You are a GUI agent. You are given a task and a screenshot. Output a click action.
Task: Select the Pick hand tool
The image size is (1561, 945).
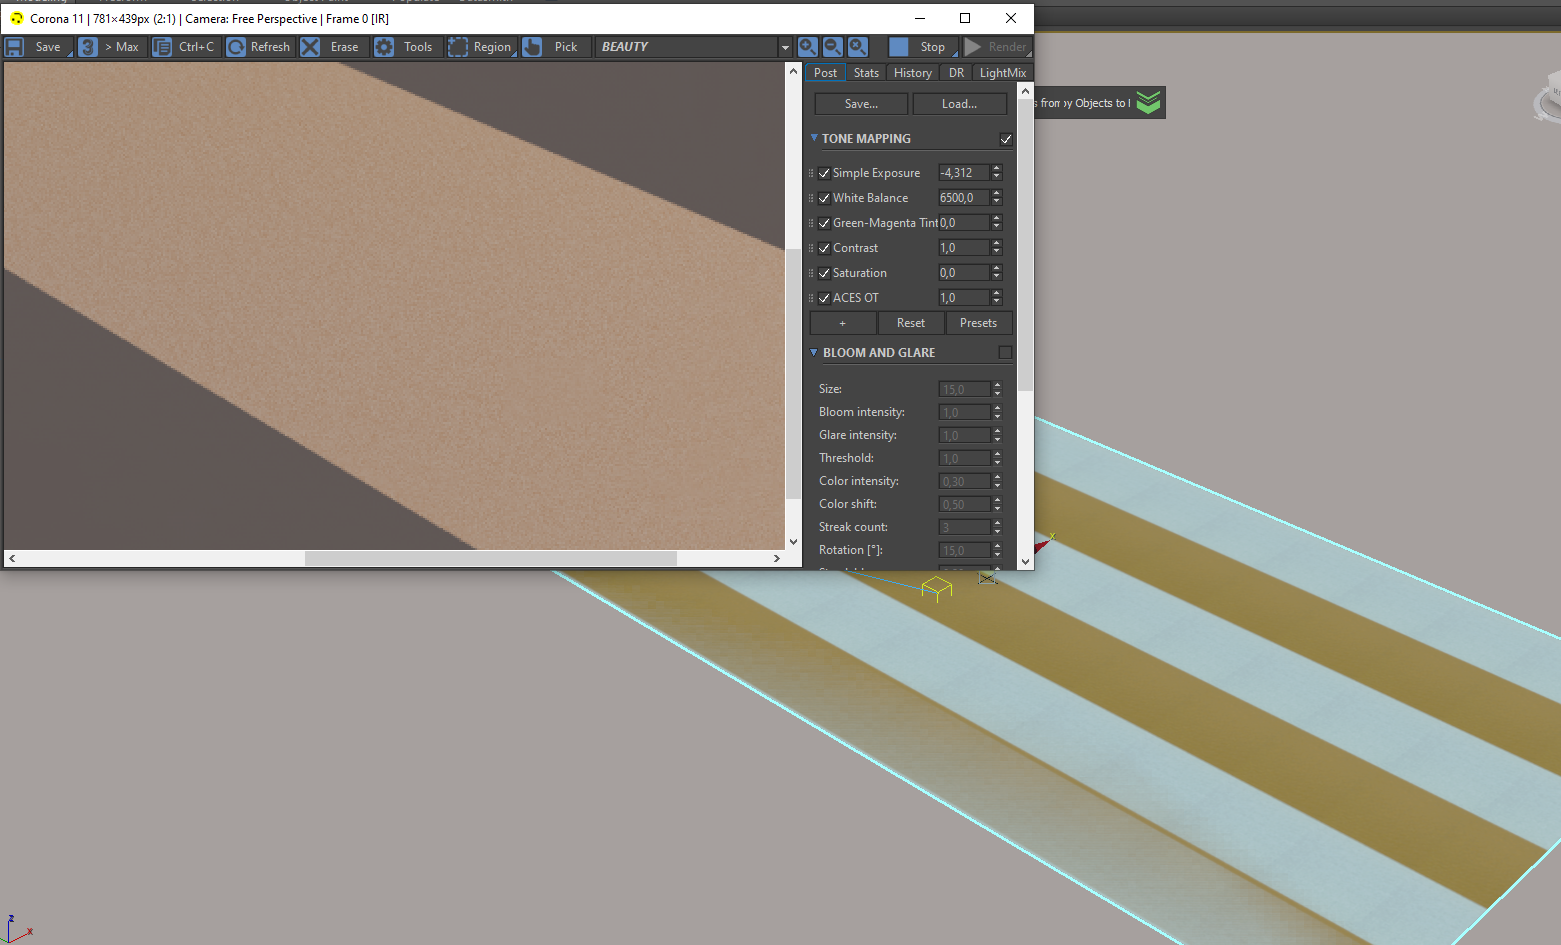(532, 47)
